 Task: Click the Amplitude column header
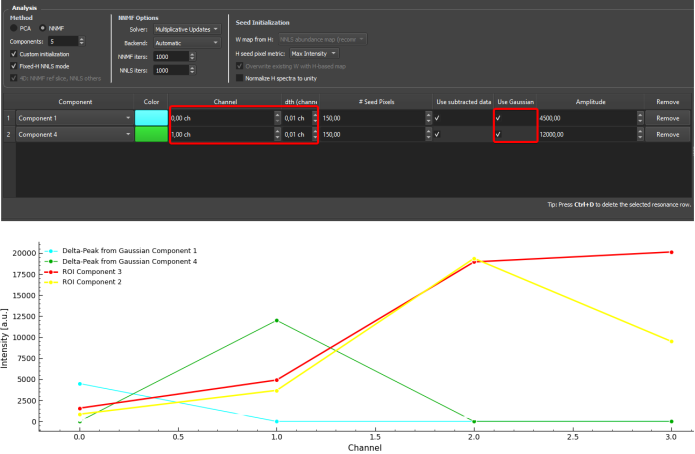590,102
